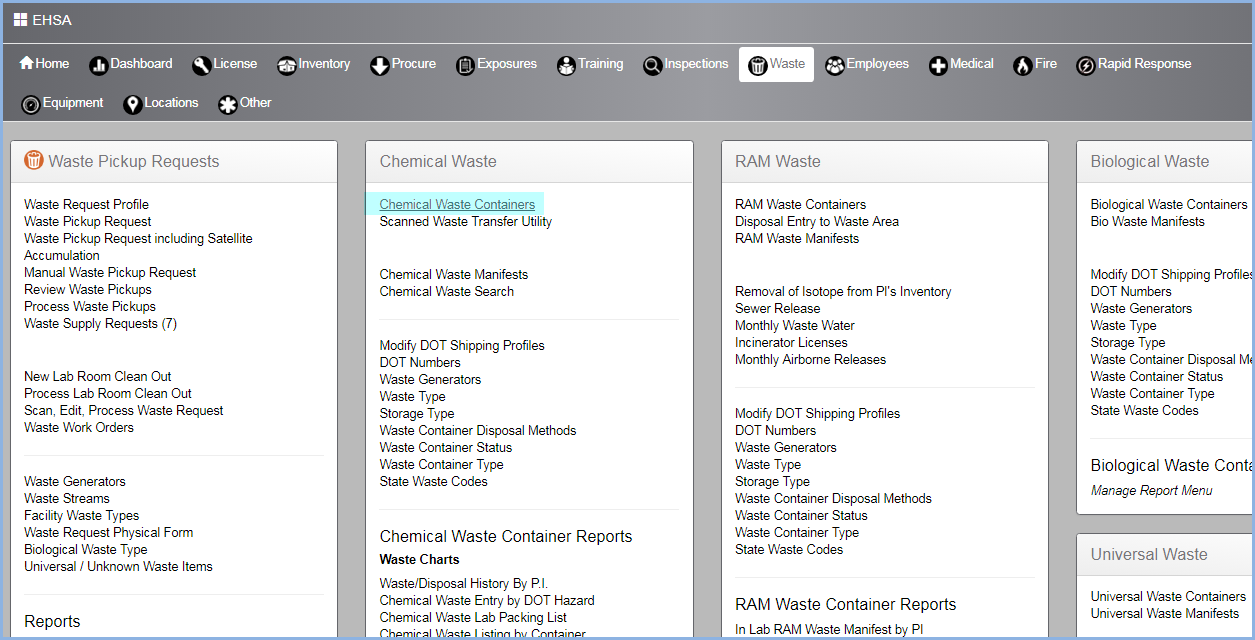Viewport: 1255px width, 640px height.
Task: Select Review Waste Pickups
Action: 88,290
